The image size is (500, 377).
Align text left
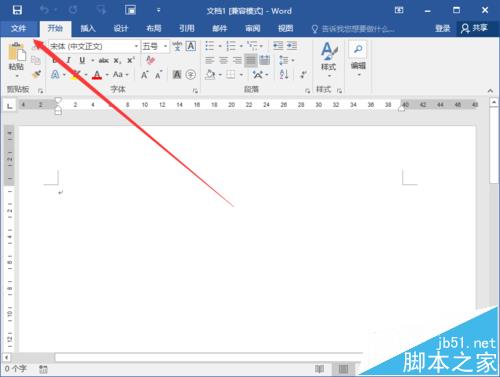[x=209, y=60]
